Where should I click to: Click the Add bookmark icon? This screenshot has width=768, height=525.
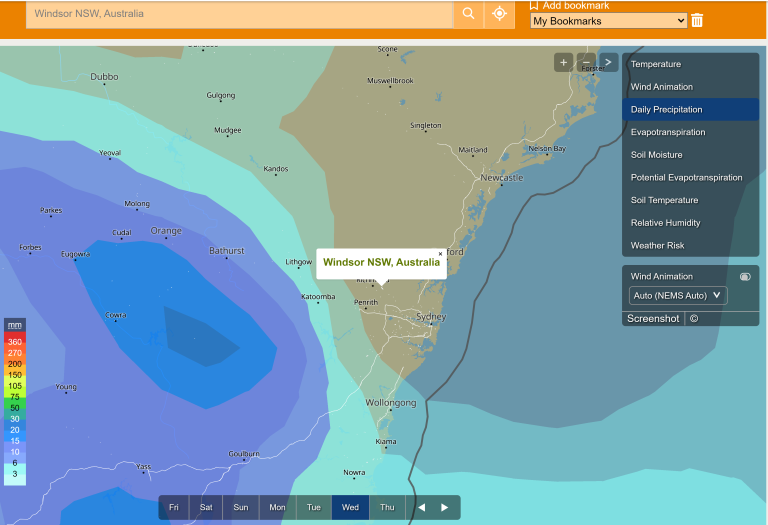point(534,5)
